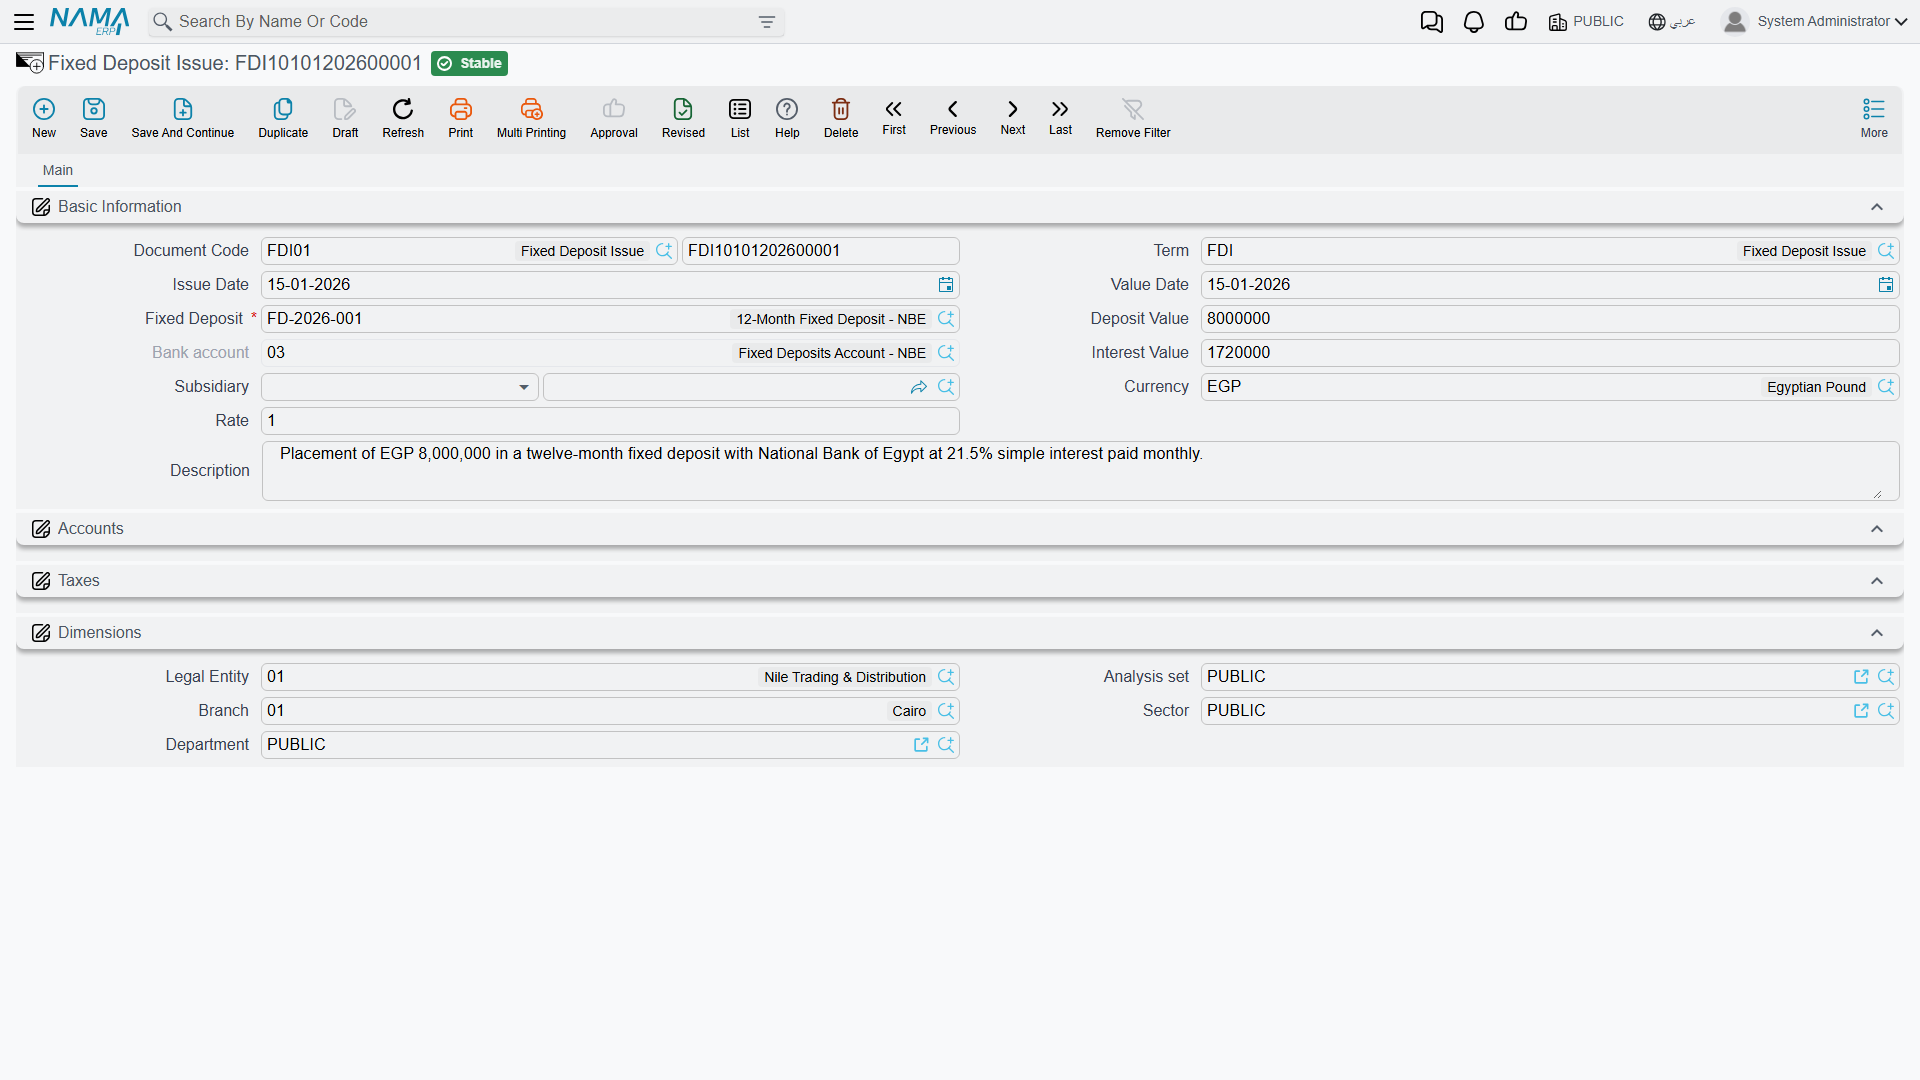The height and width of the screenshot is (1080, 1920).
Task: Open the Approval action
Action: tap(614, 118)
